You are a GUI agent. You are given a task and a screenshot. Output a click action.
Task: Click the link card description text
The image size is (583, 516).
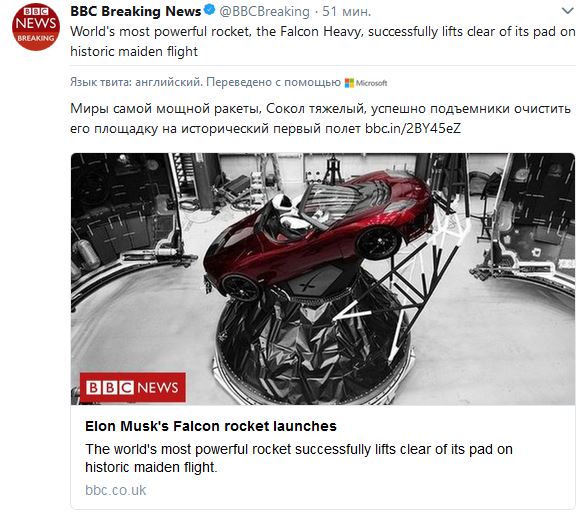(x=299, y=458)
